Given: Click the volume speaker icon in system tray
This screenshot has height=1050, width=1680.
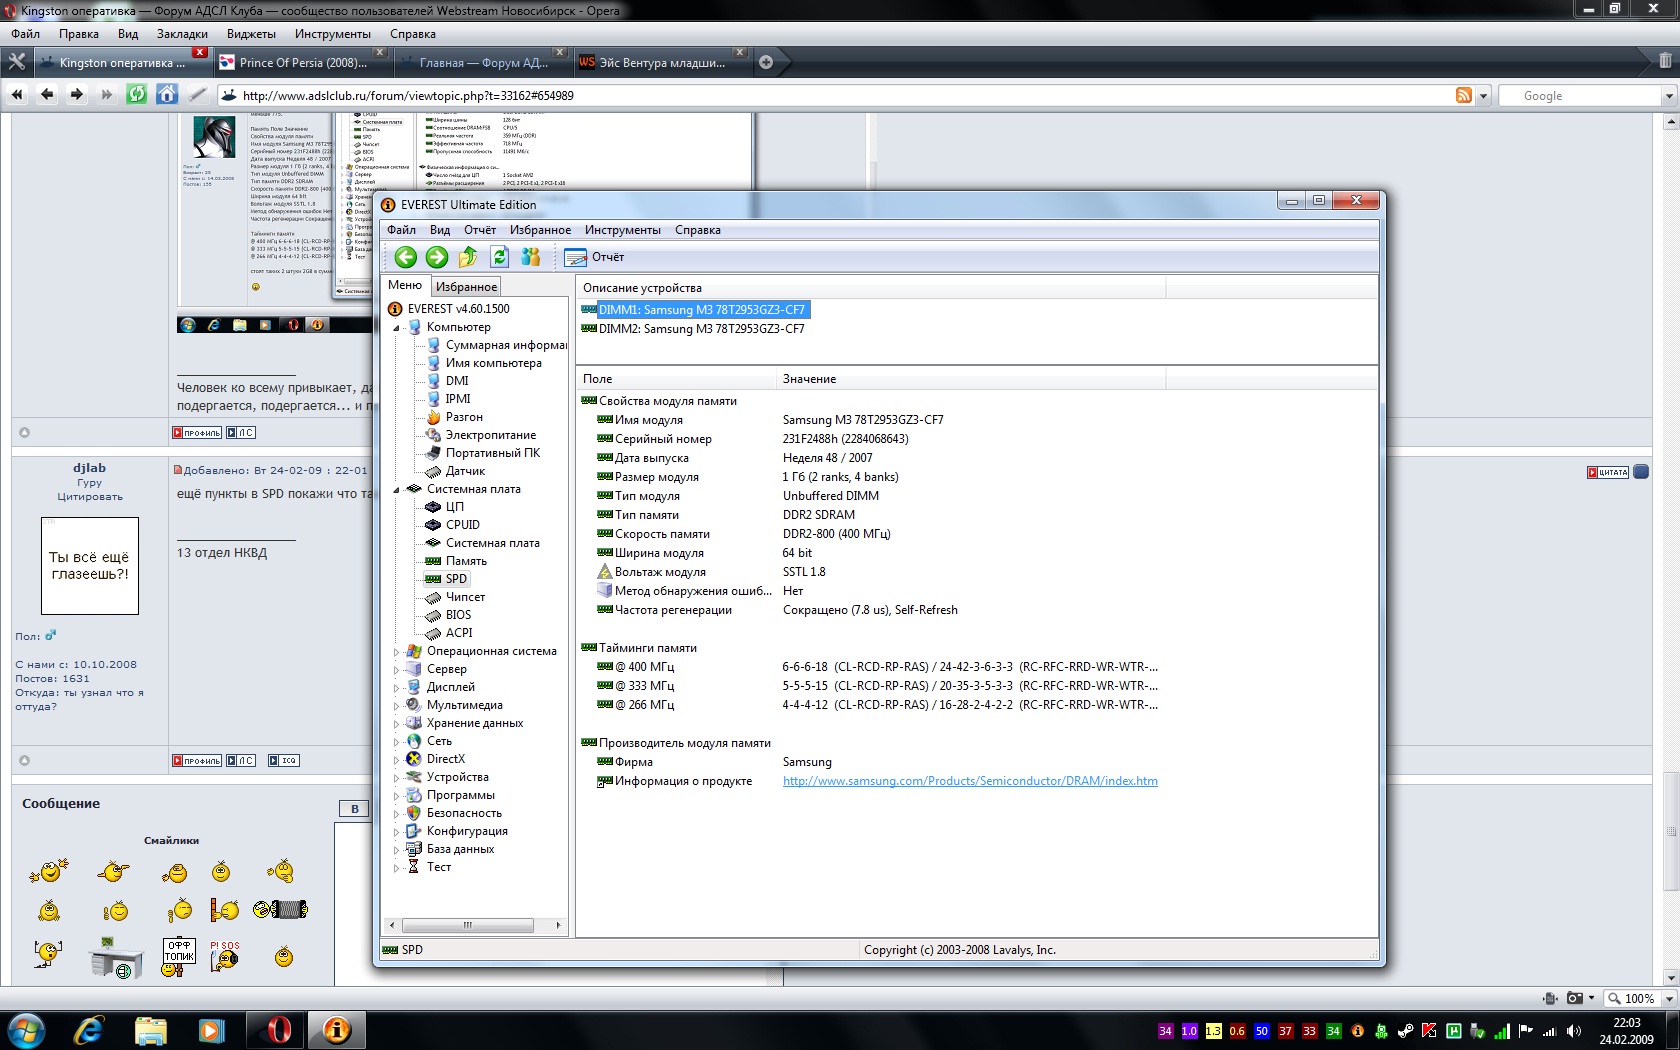Looking at the screenshot, I should (1574, 1031).
